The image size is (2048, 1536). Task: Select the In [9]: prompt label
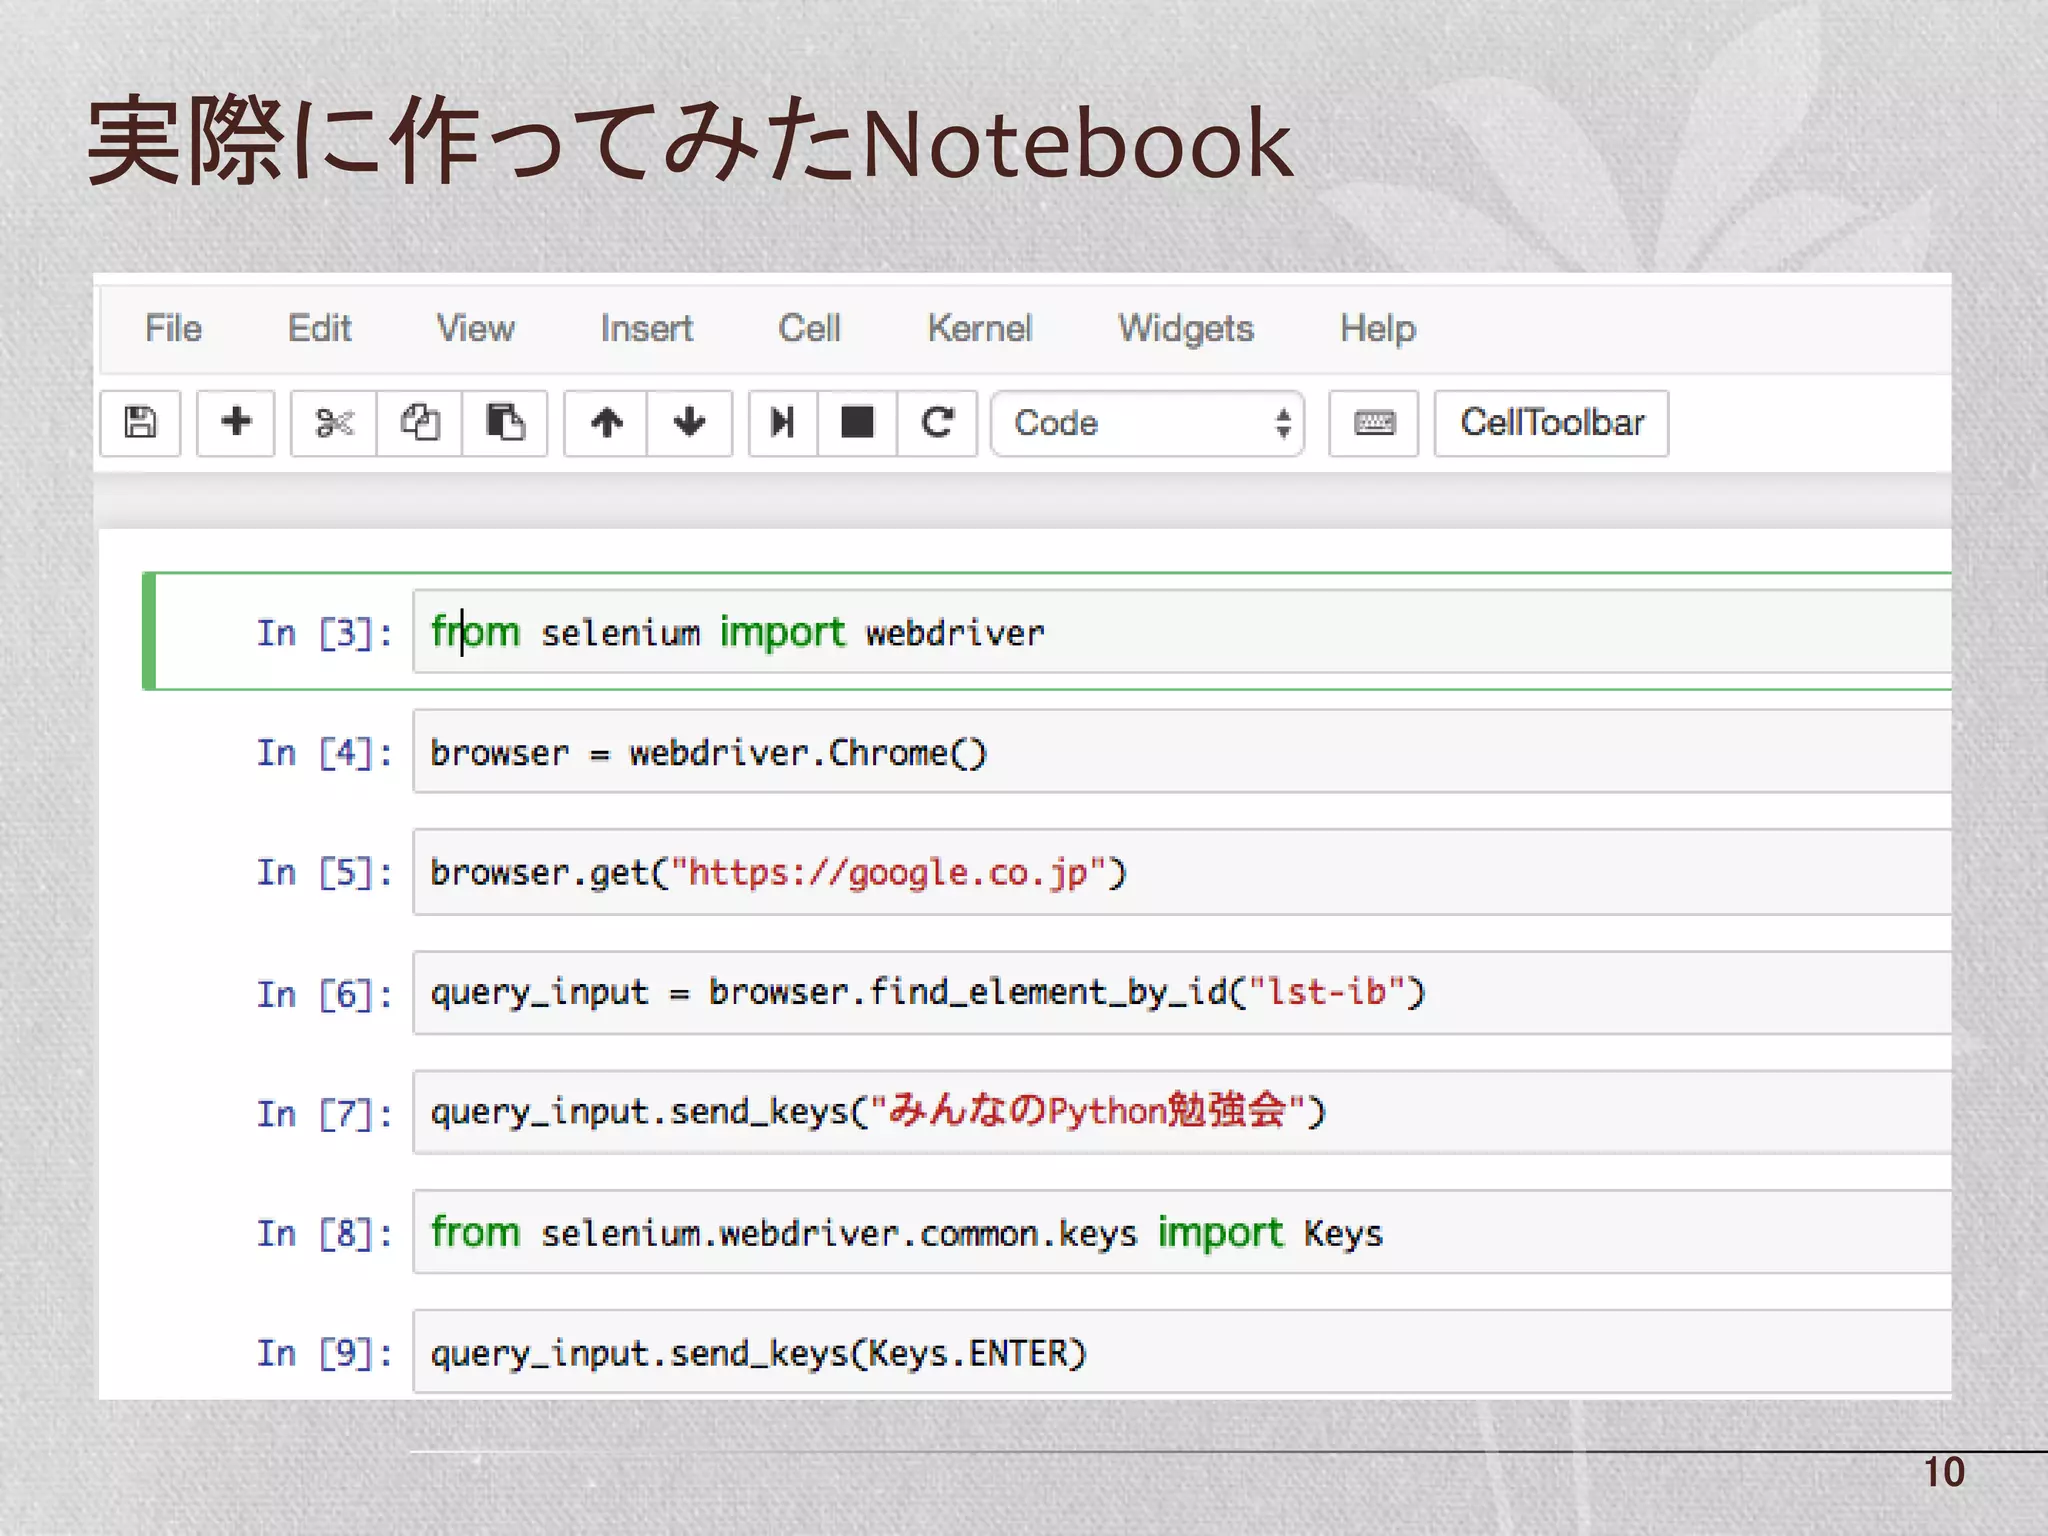click(325, 1354)
